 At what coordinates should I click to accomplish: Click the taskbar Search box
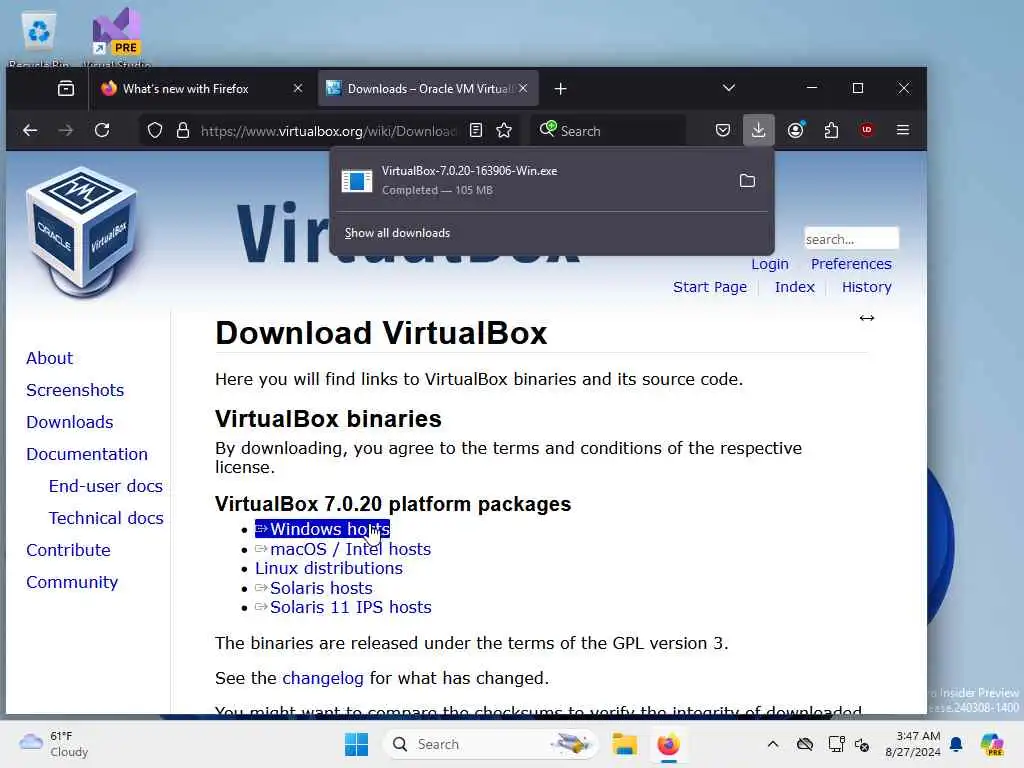click(x=490, y=744)
